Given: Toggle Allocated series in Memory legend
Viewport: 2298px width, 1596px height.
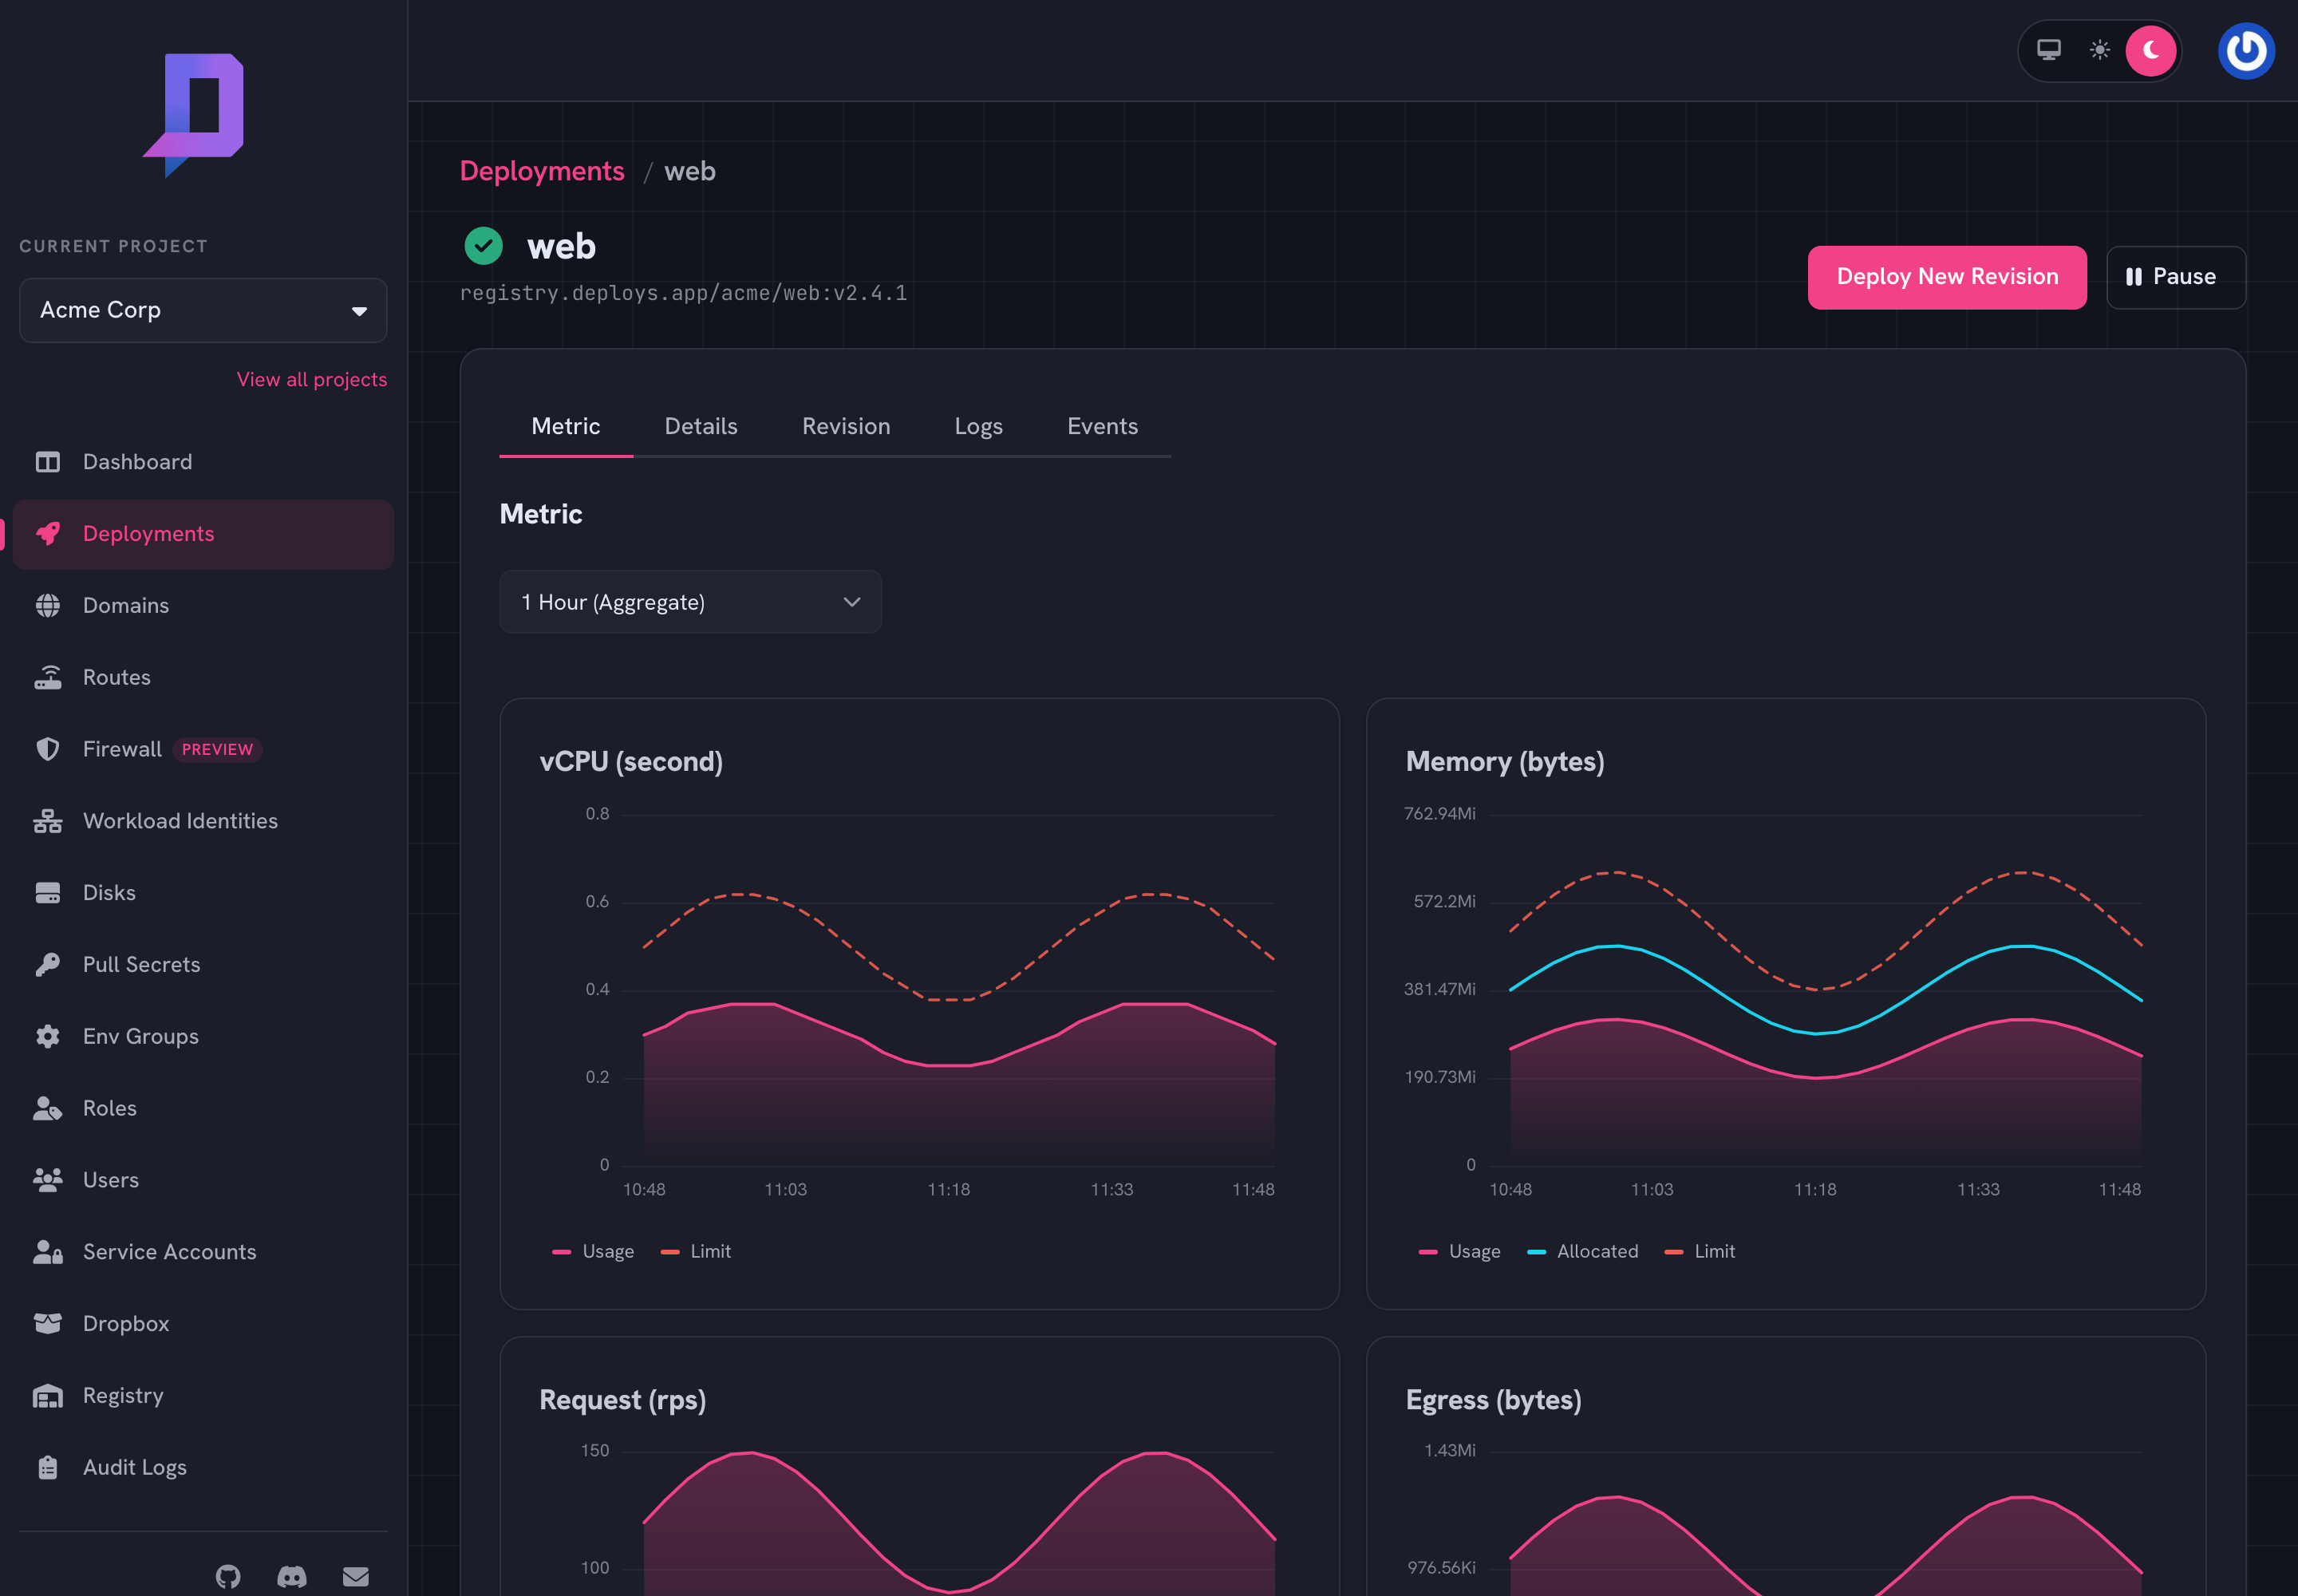Looking at the screenshot, I should [x=1583, y=1252].
